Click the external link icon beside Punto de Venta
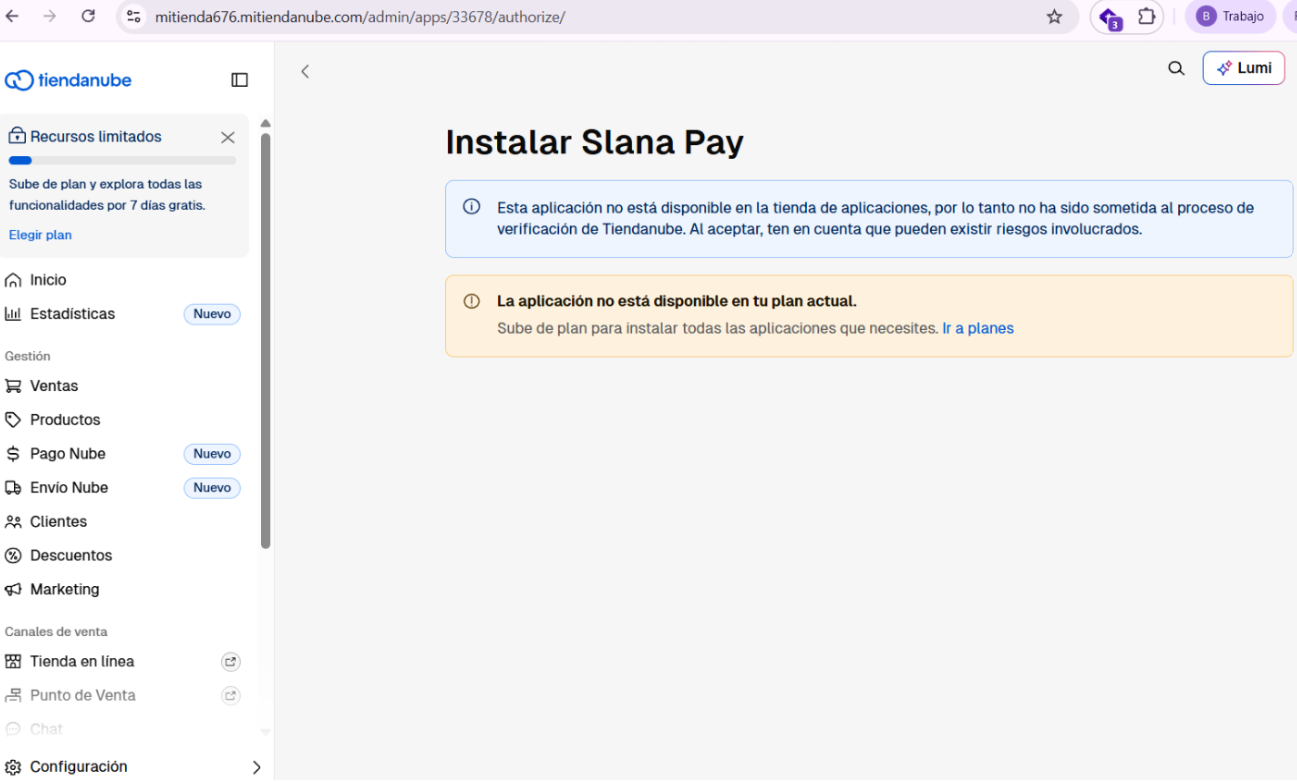This screenshot has height=782, width=1297. 231,696
